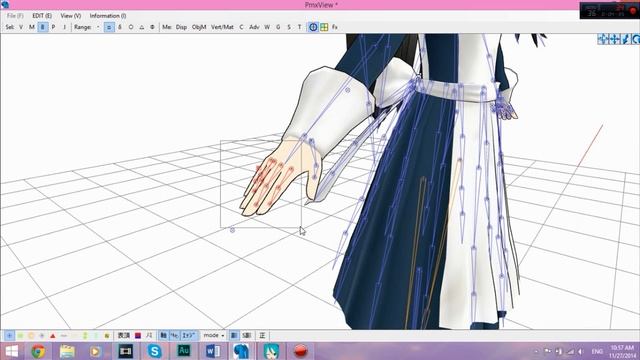Screen dimensions: 640x360
Task: Open the mode dropdown
Action: [x=214, y=336]
